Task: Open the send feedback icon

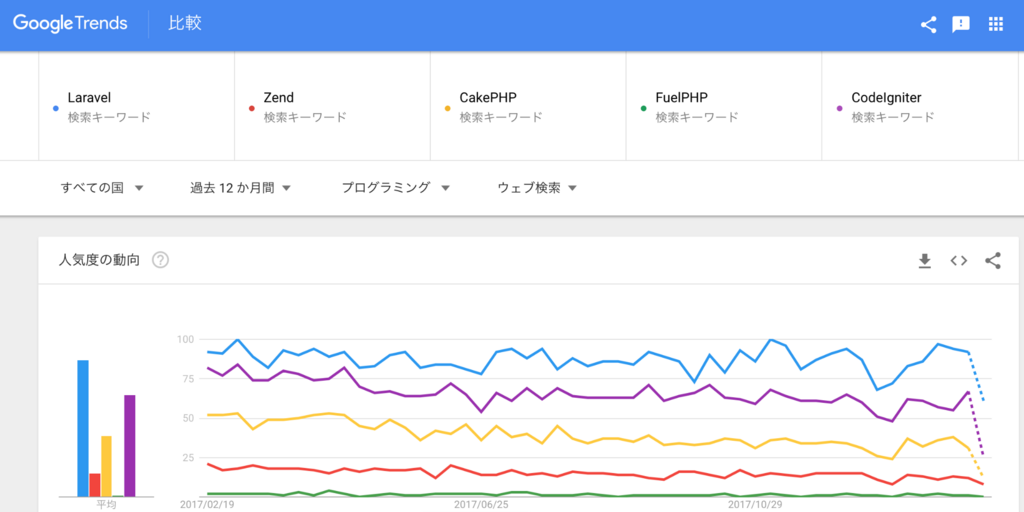Action: [x=961, y=25]
